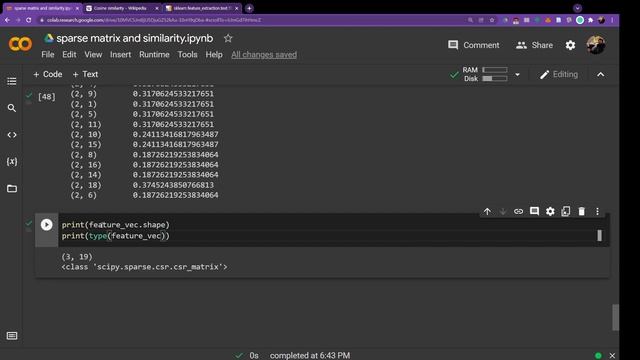This screenshot has width=640, height=360.
Task: Open the find and replace search panel
Action: (x=11, y=108)
